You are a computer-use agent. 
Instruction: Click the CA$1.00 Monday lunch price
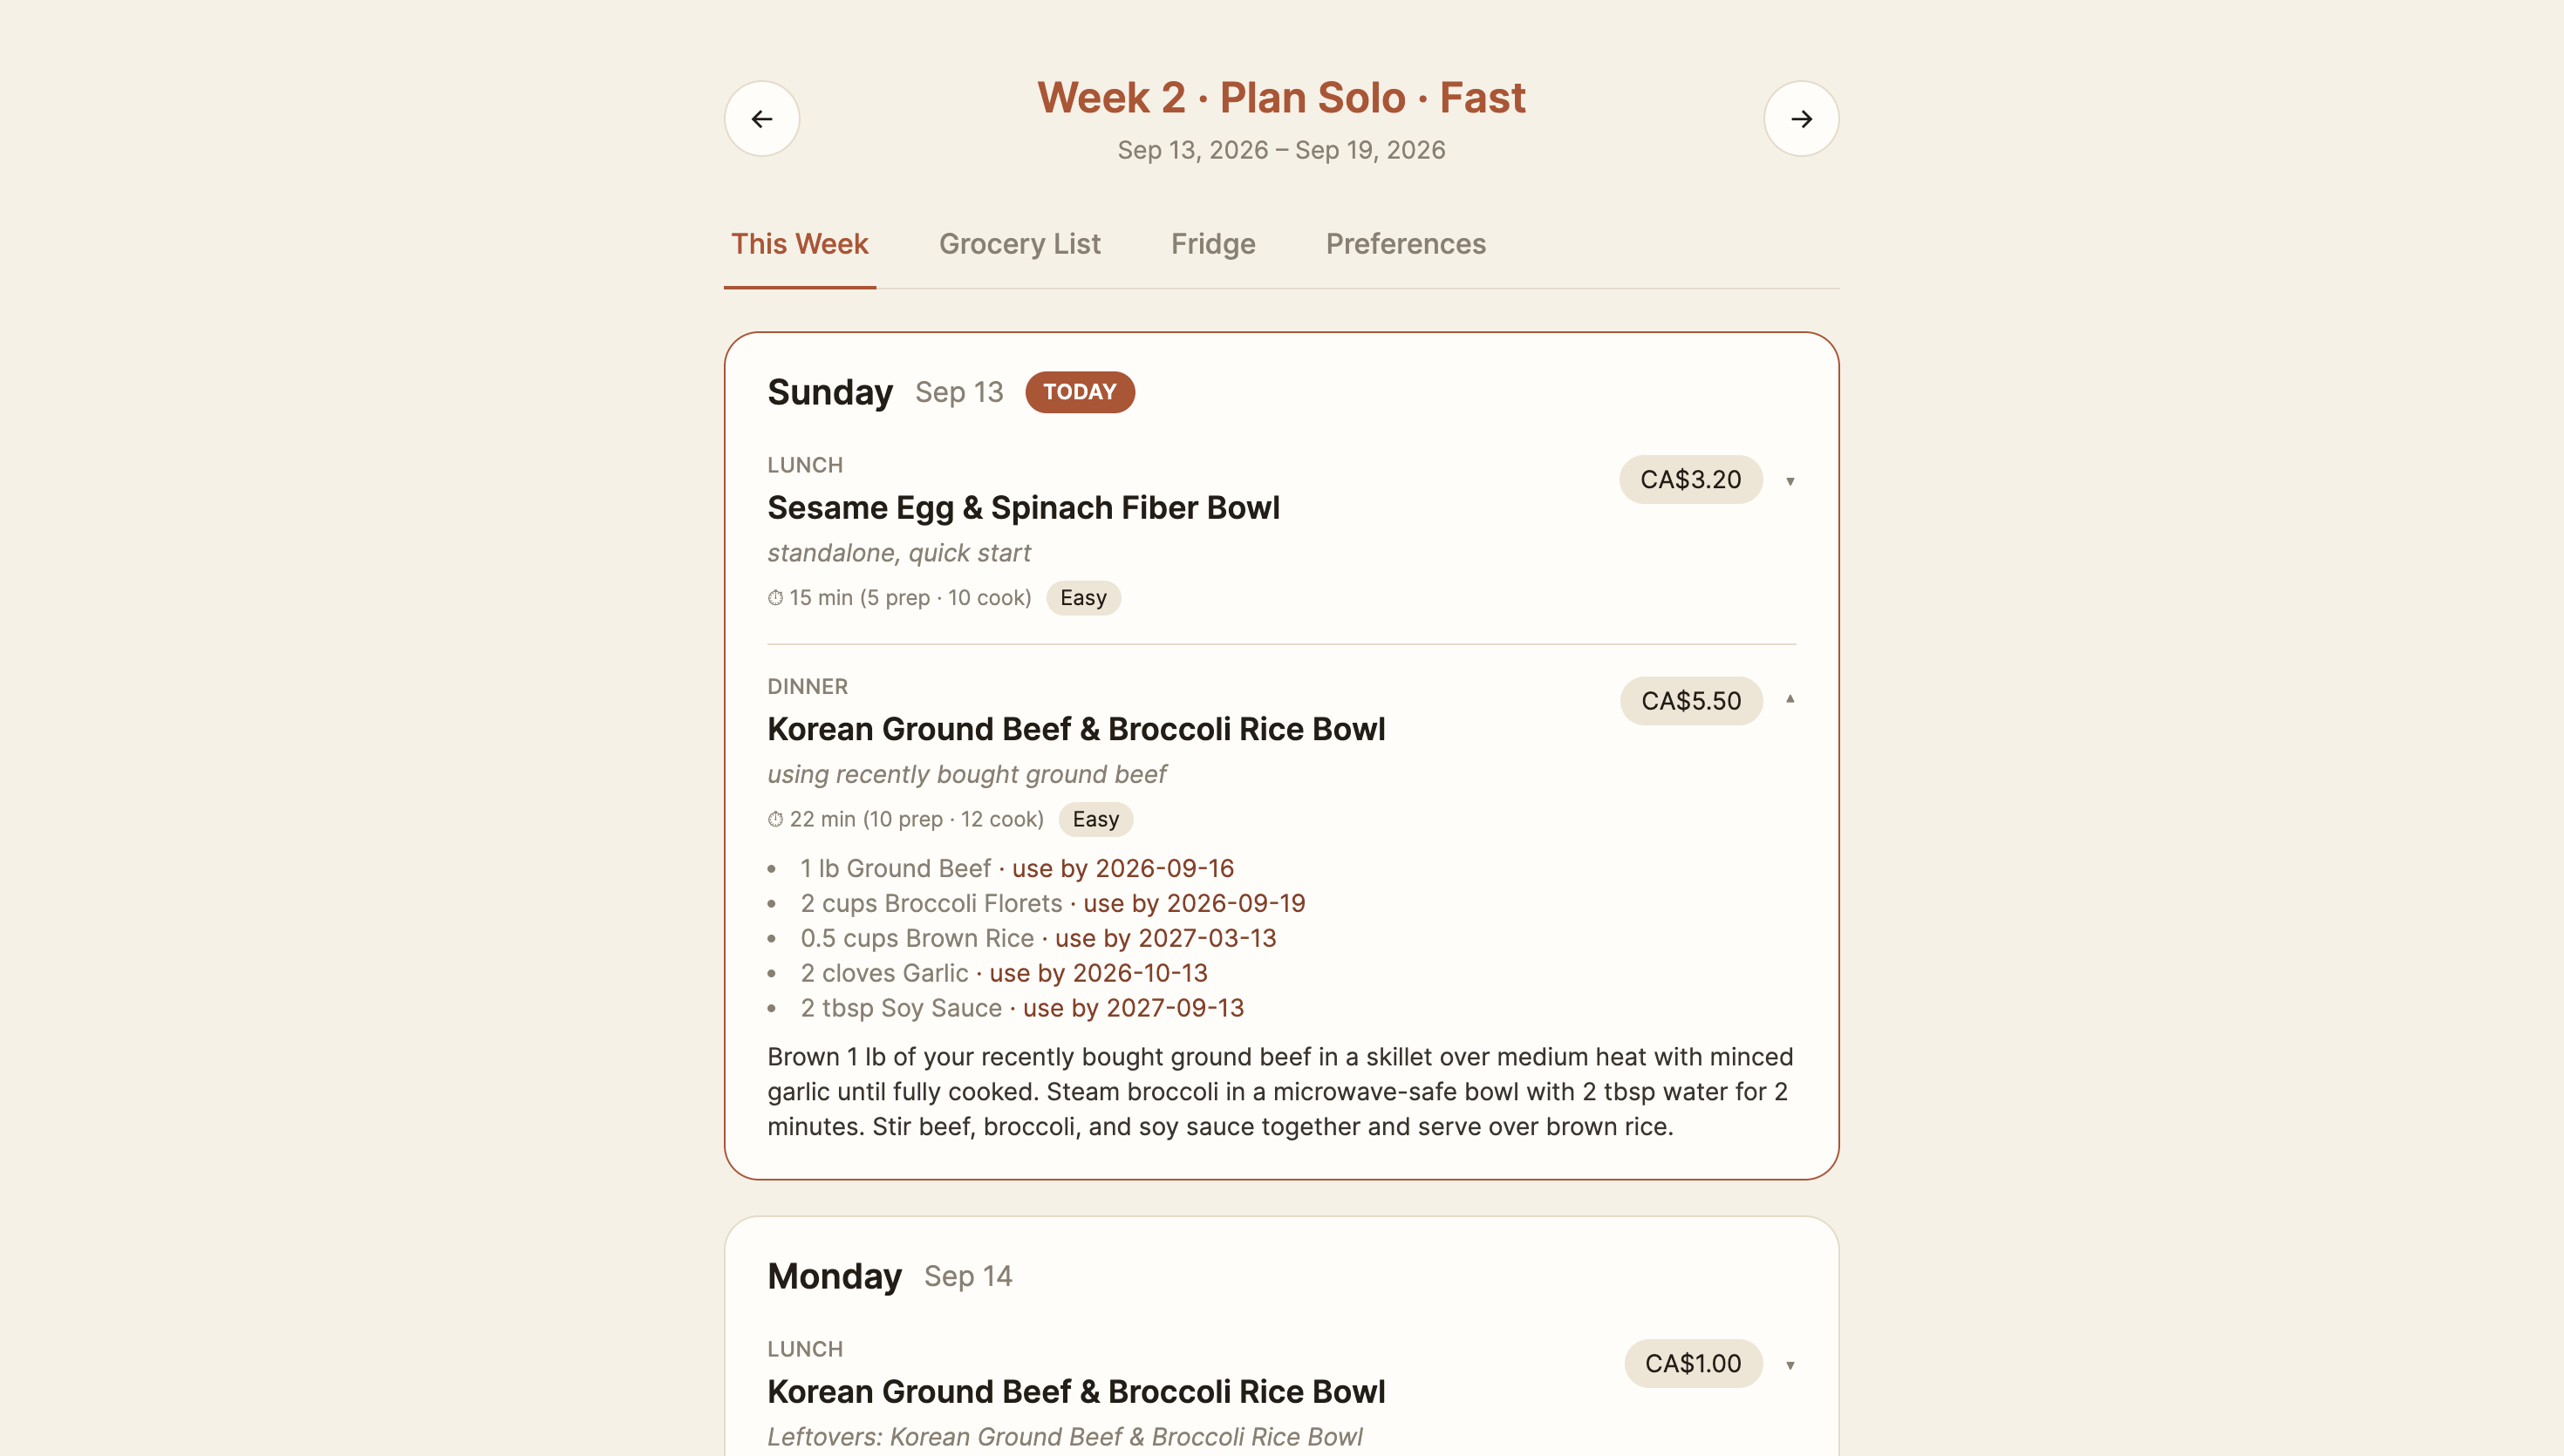(x=1692, y=1364)
